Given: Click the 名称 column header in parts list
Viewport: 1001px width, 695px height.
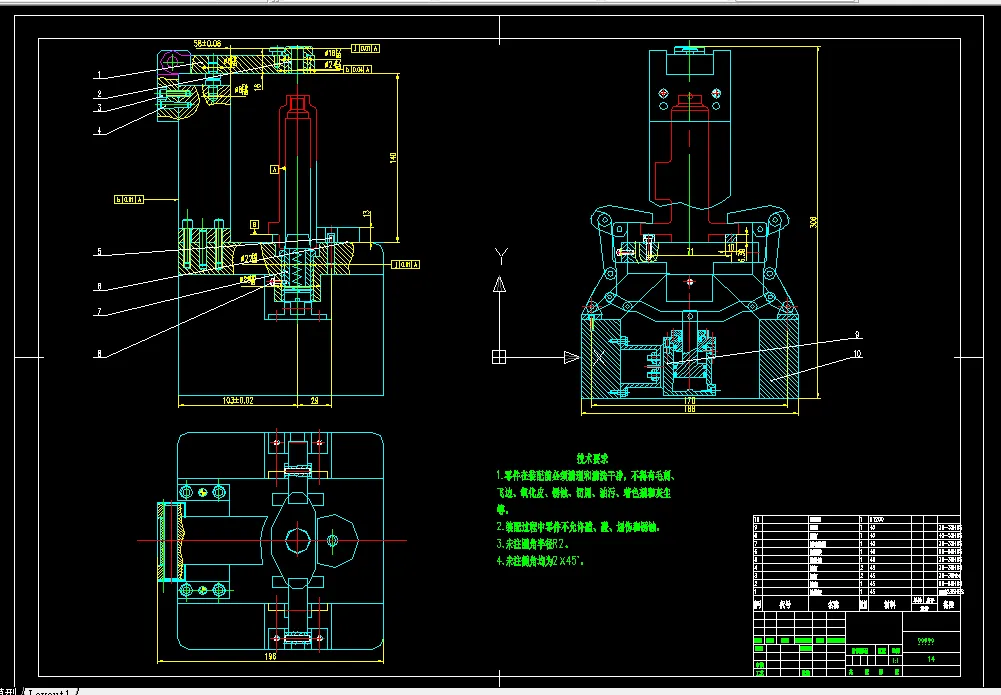Looking at the screenshot, I should point(834,604).
